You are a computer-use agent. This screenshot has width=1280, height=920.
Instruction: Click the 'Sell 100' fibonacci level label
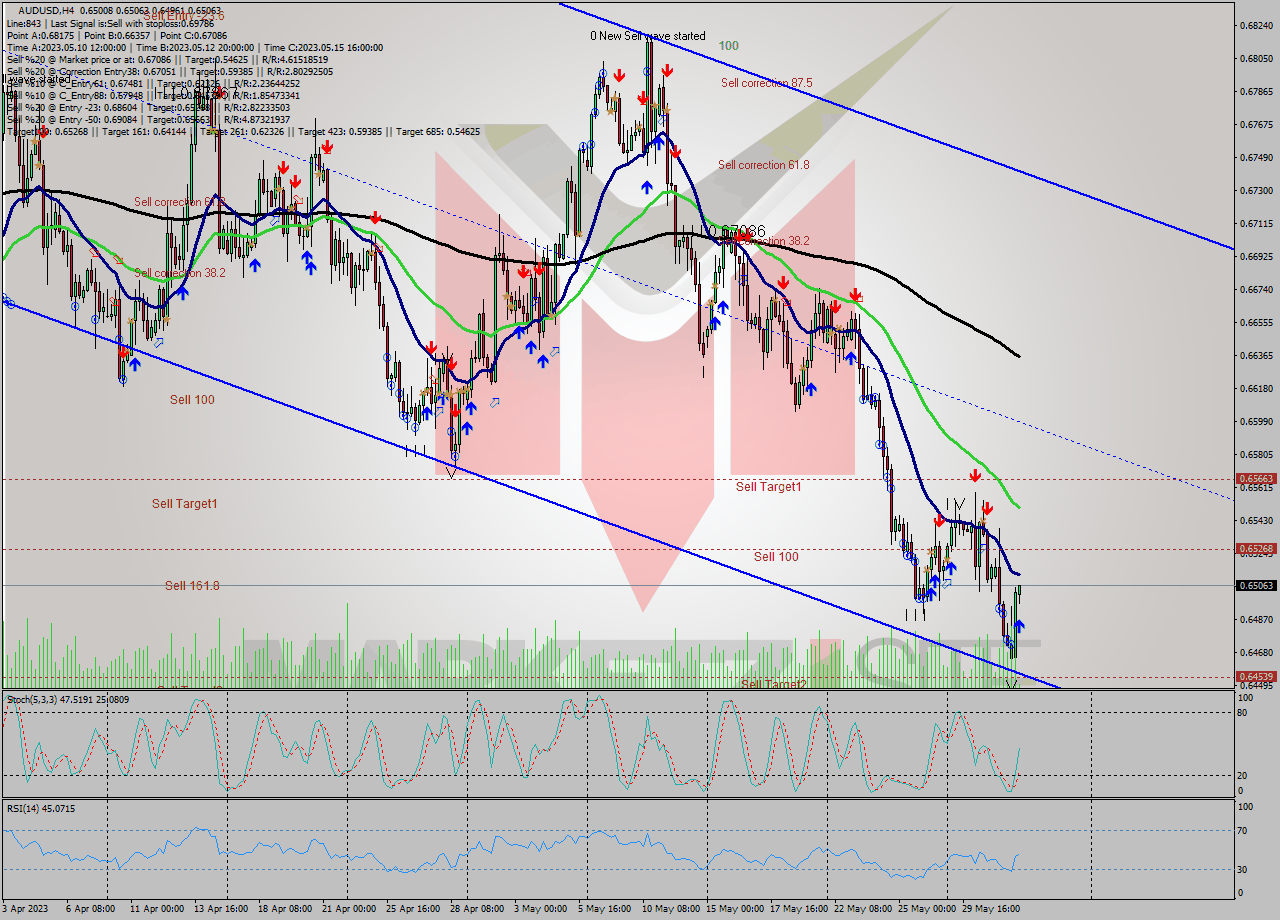pos(779,557)
